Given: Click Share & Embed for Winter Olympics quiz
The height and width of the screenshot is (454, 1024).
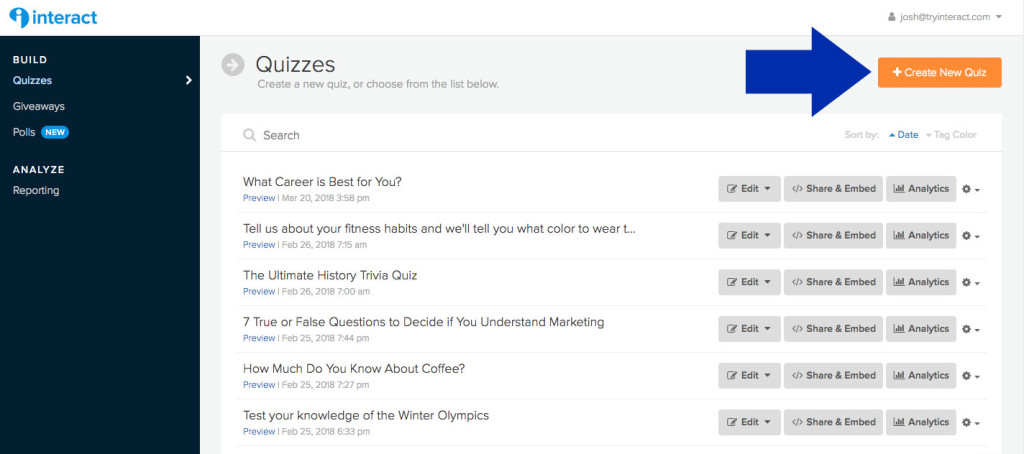Looking at the screenshot, I should (x=833, y=422).
